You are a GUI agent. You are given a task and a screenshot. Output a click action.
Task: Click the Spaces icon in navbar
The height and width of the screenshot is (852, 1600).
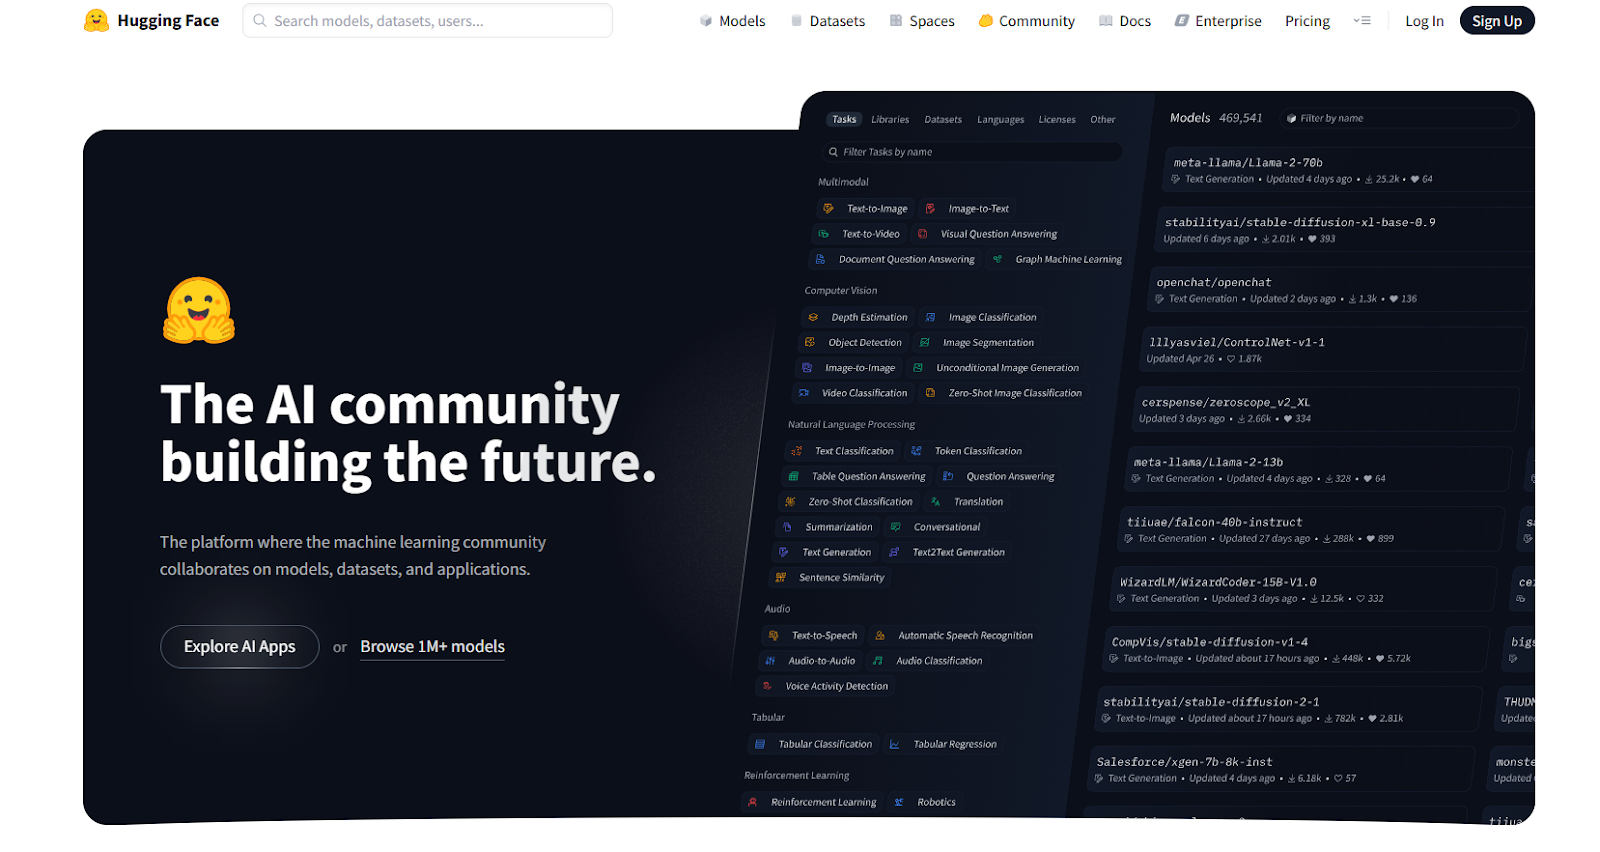[x=896, y=21]
